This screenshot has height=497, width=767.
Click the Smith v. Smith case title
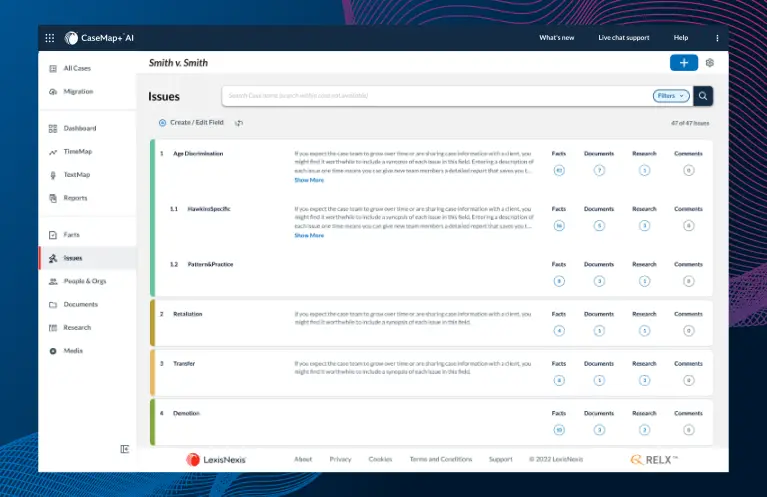178,63
